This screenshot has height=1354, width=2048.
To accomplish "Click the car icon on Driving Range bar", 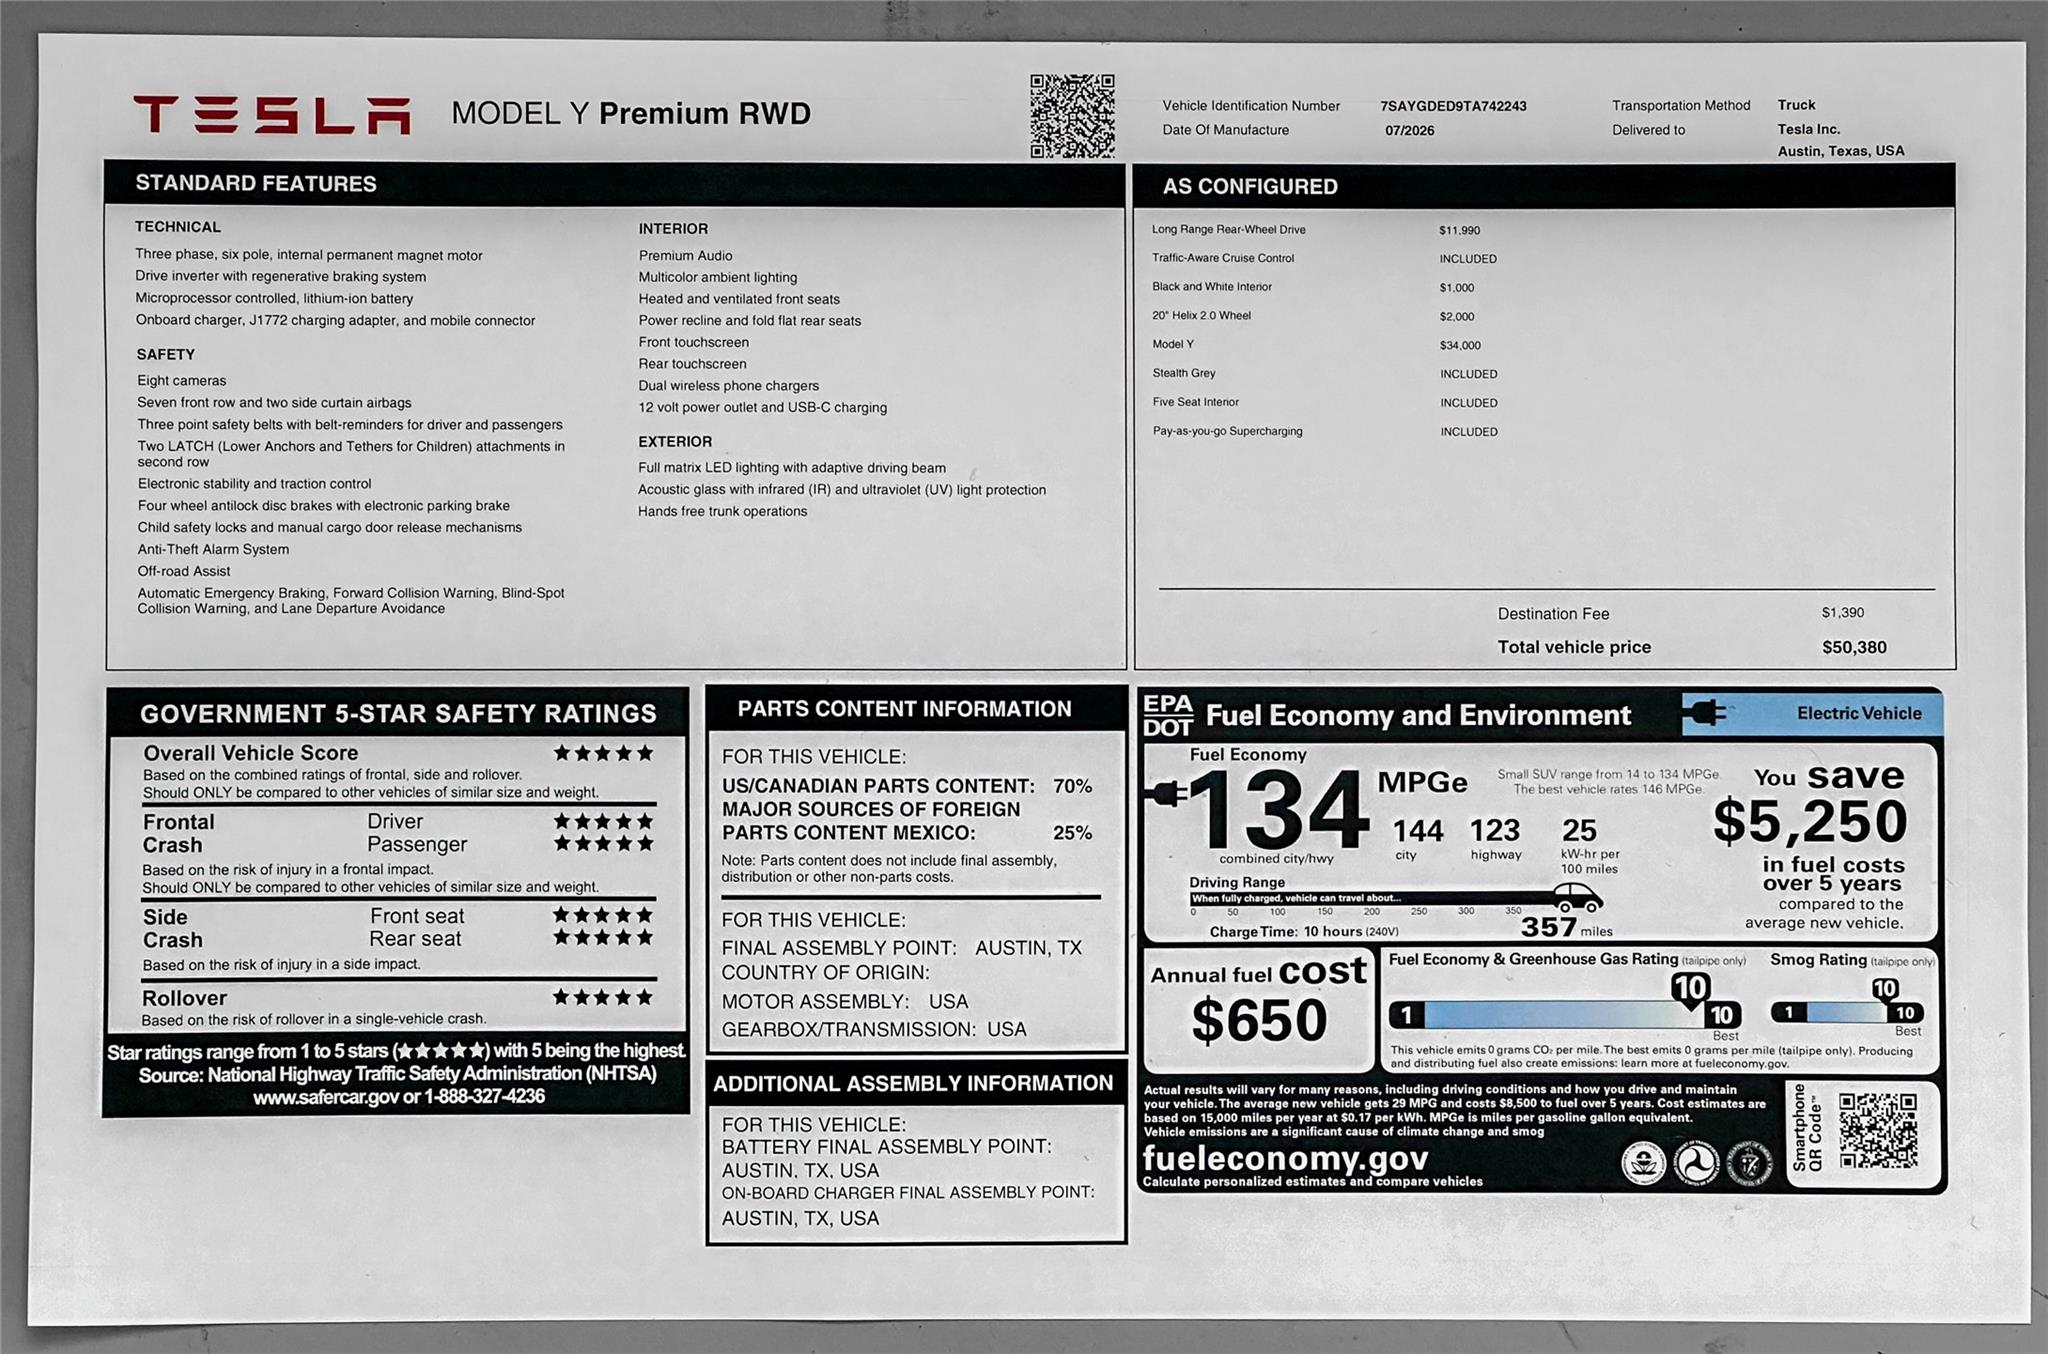I will 1578,898.
